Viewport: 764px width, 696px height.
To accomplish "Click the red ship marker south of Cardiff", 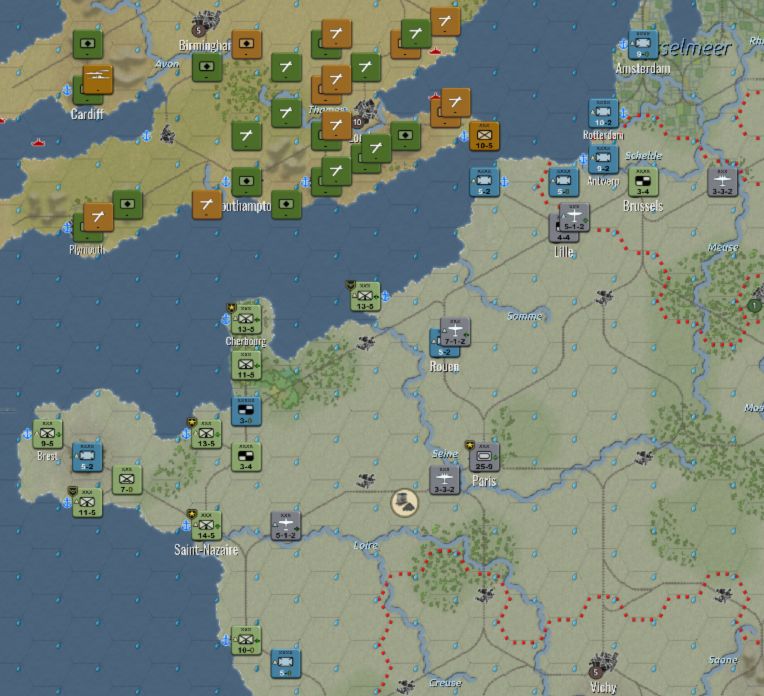I will pyautogui.click(x=38, y=143).
